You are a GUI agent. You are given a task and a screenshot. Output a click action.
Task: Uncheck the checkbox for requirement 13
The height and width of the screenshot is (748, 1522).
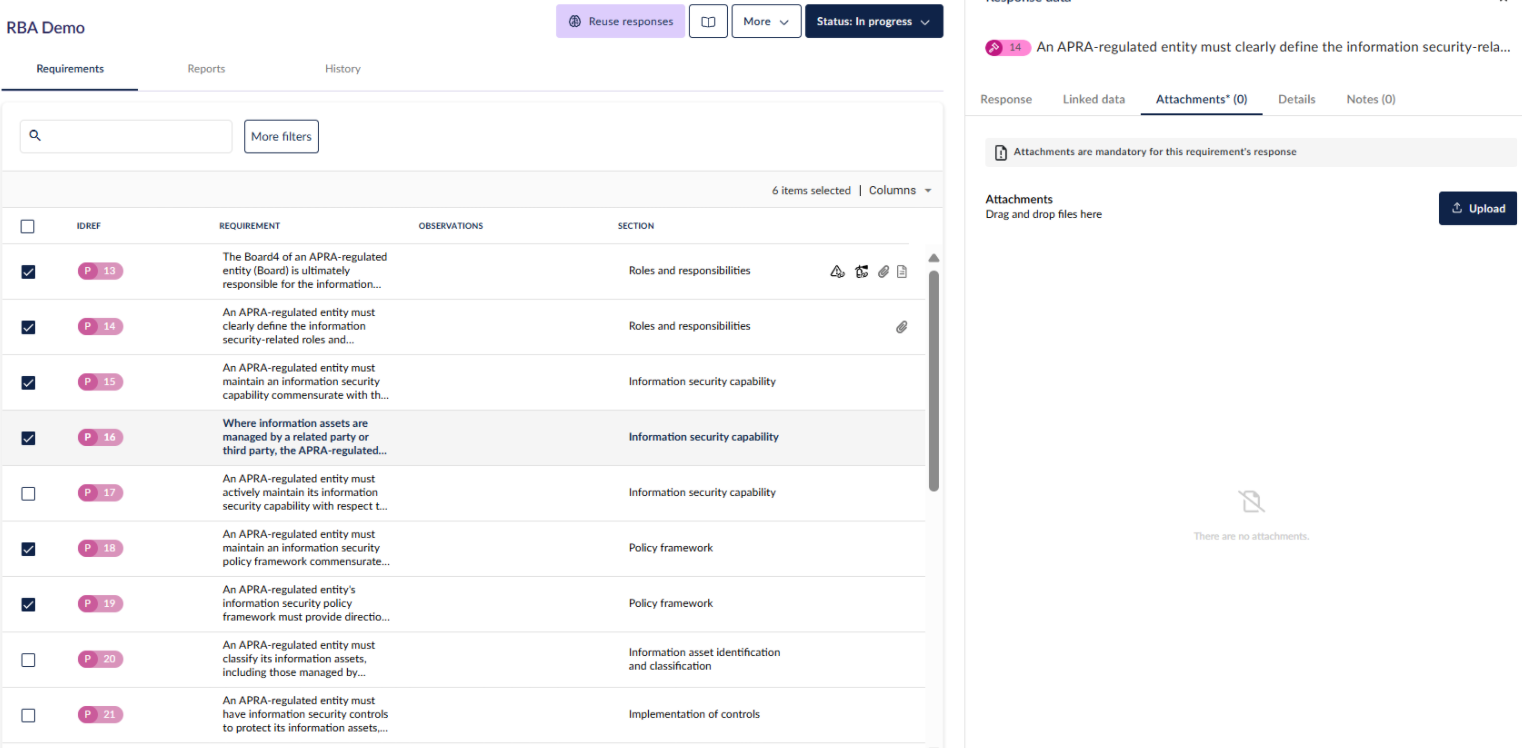28,271
